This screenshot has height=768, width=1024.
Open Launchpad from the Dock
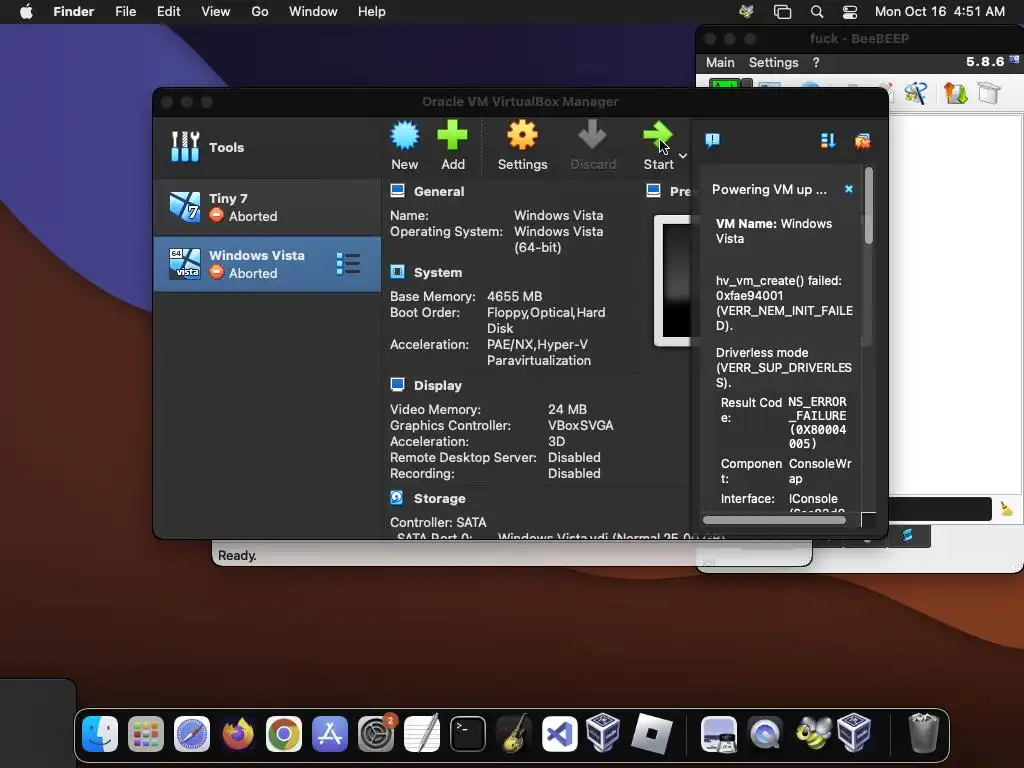[x=146, y=734]
